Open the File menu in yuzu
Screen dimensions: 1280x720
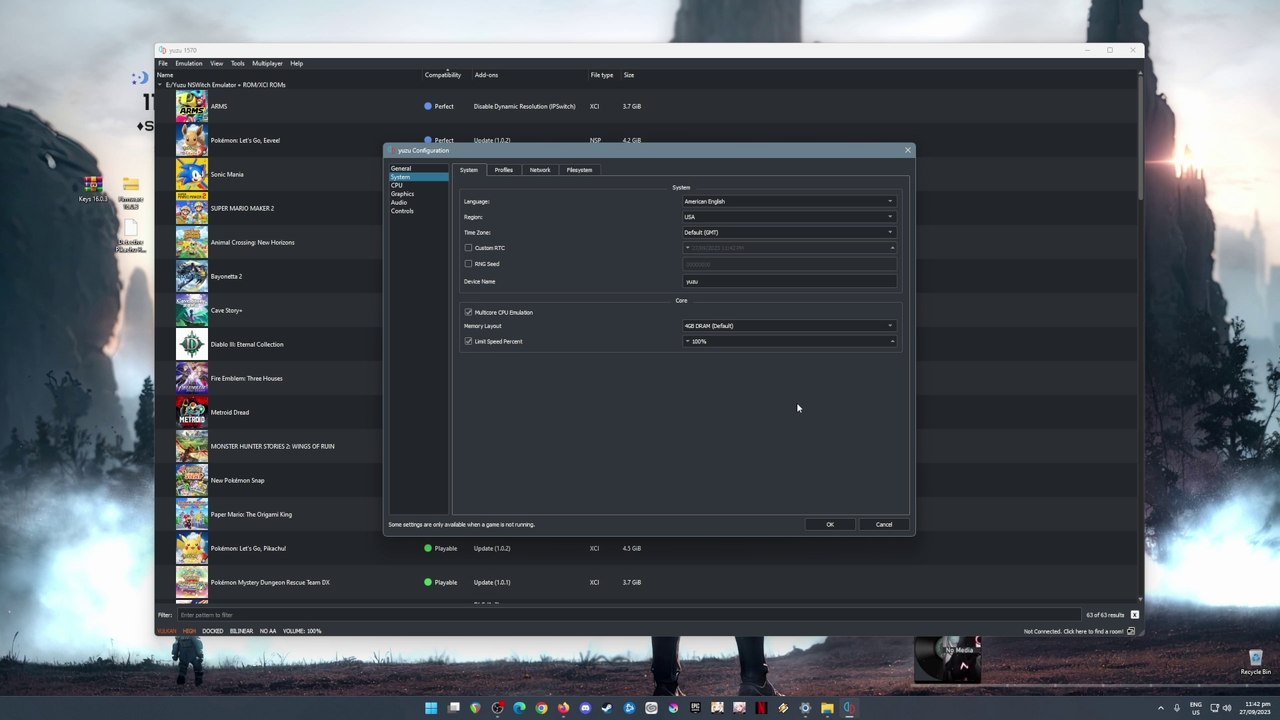click(x=163, y=63)
